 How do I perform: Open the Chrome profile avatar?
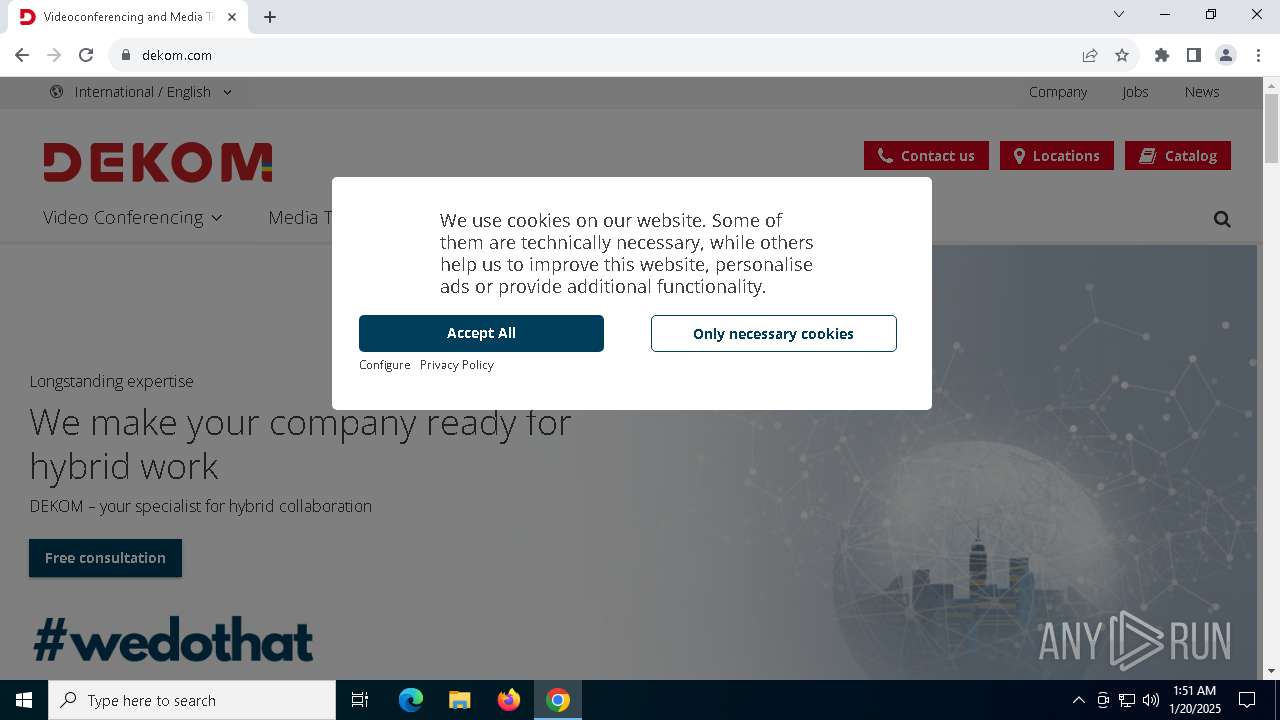click(1226, 55)
